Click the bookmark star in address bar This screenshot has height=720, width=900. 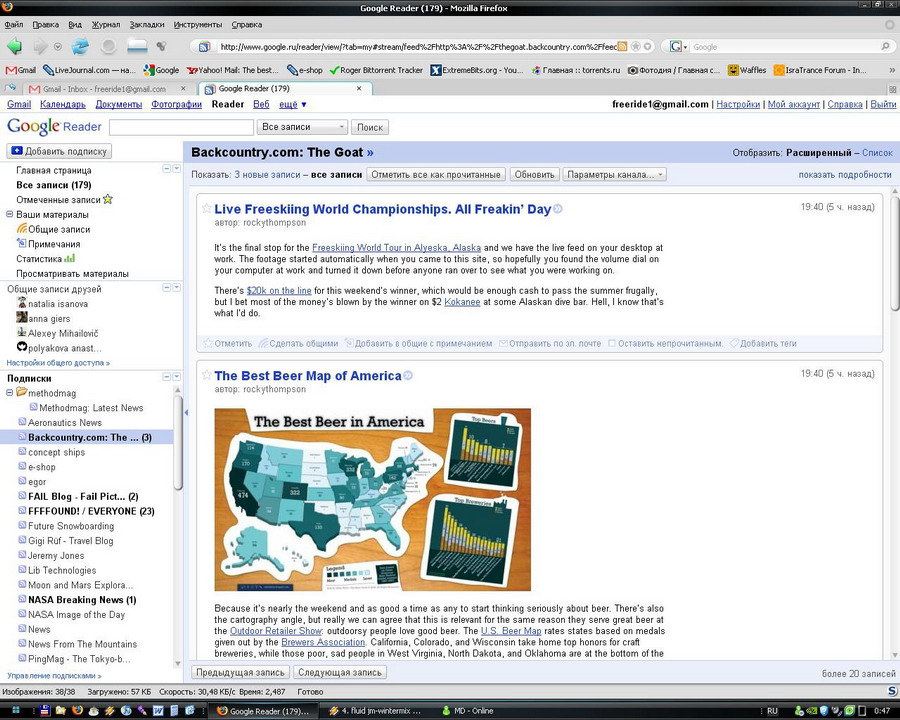tap(635, 47)
